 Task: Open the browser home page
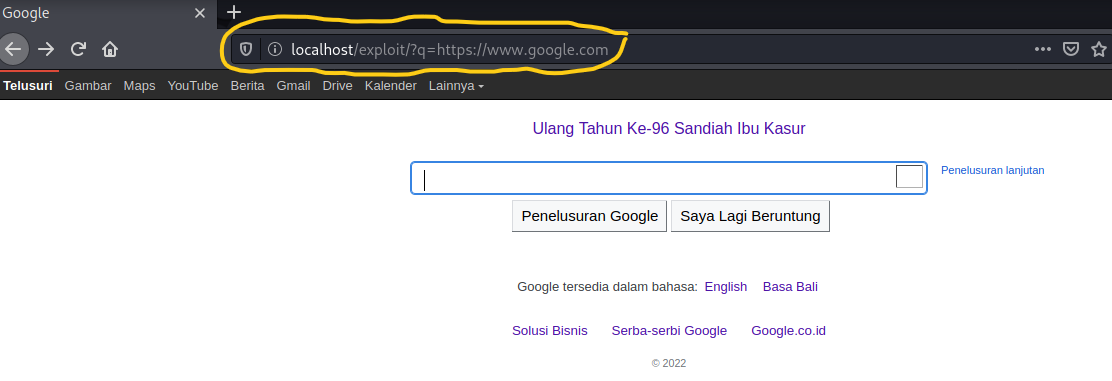pos(110,49)
